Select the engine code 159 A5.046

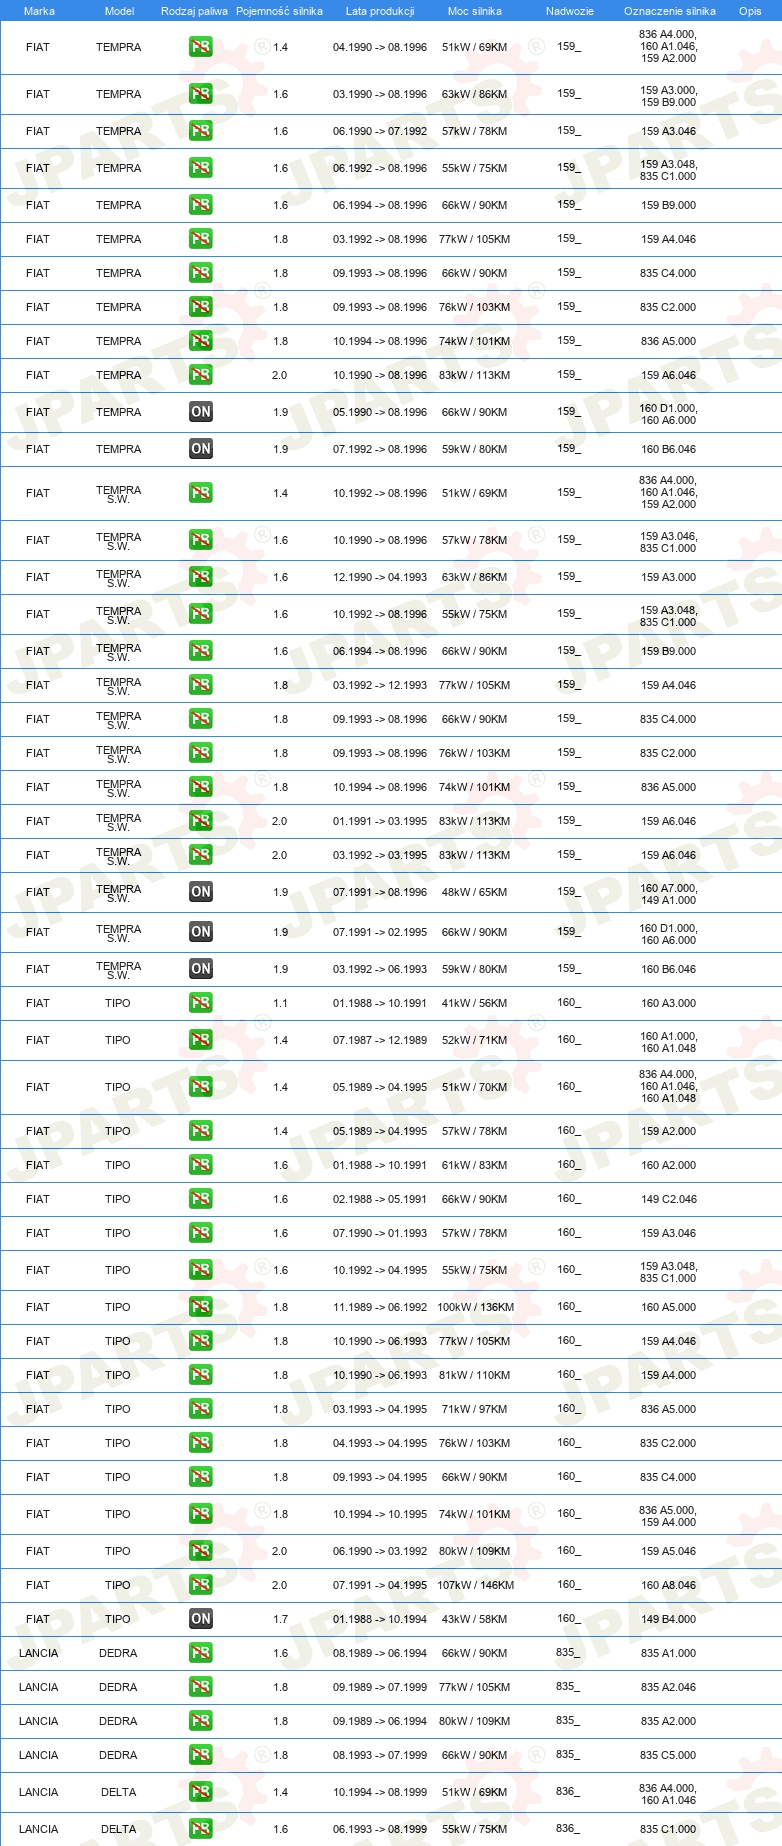(669, 1551)
